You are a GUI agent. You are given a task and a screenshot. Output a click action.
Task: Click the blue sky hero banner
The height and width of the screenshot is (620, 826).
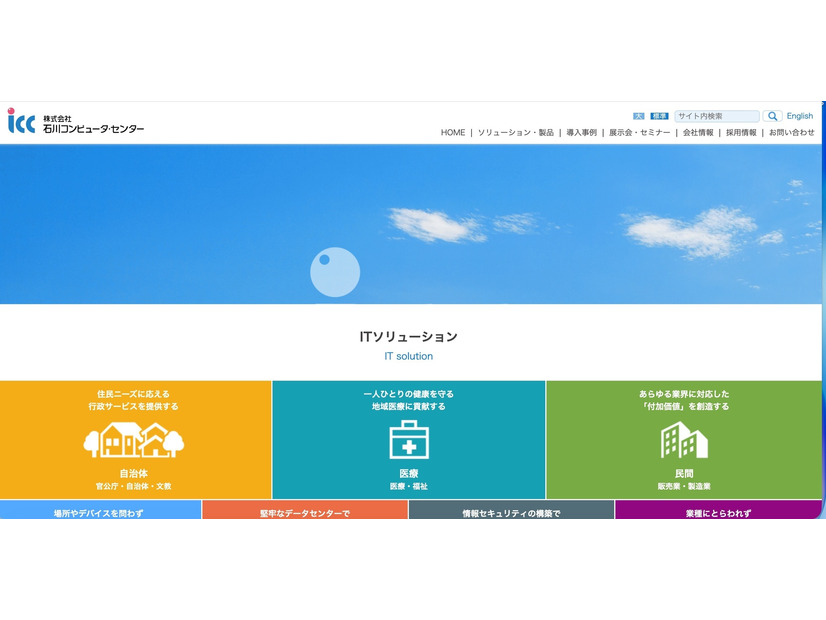[411, 224]
